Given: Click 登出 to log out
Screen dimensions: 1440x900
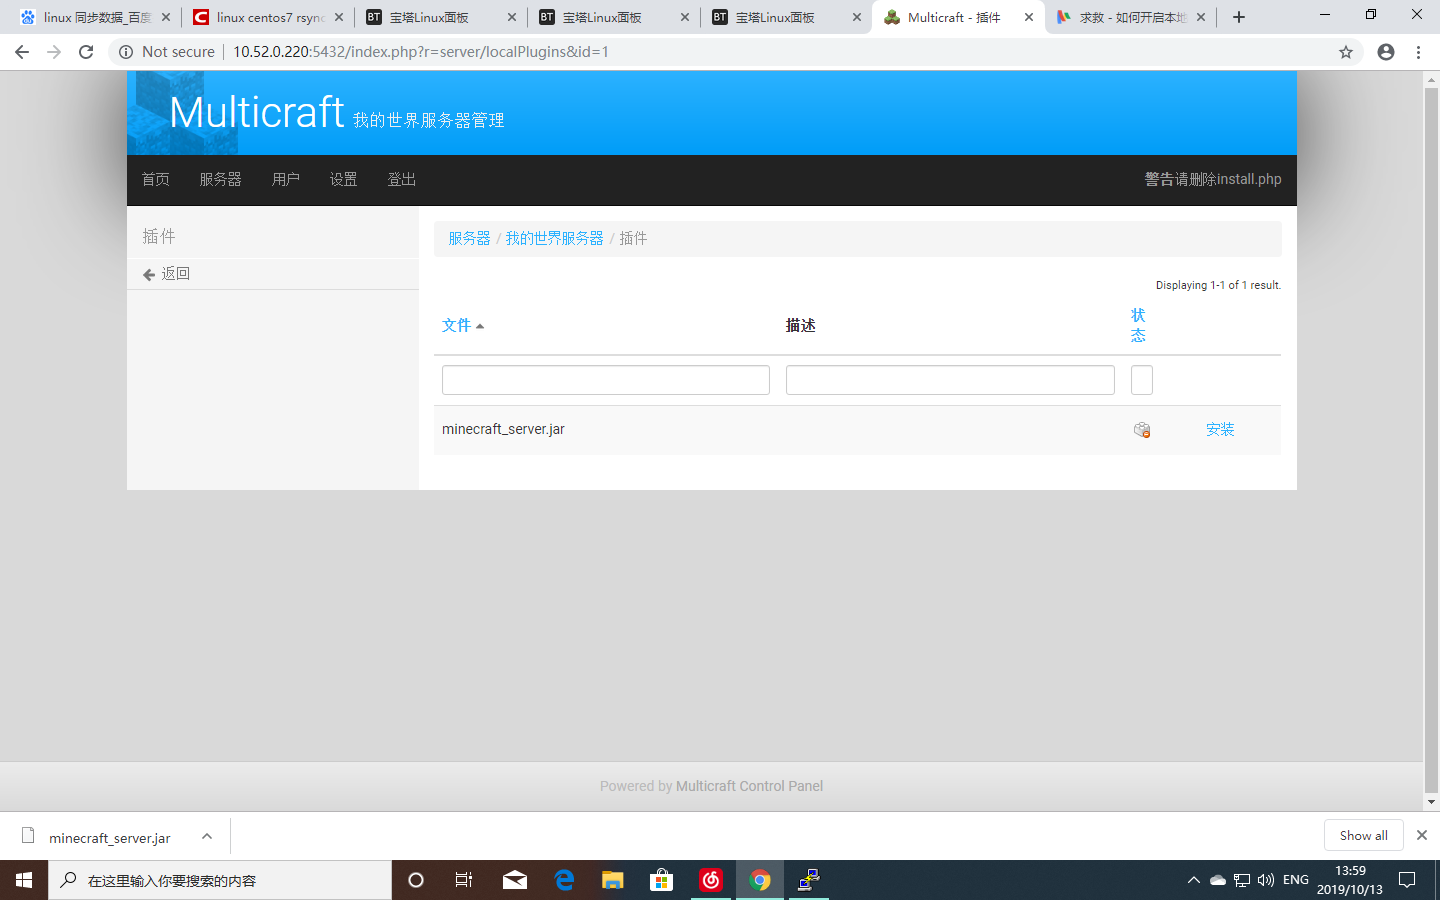Looking at the screenshot, I should point(402,180).
